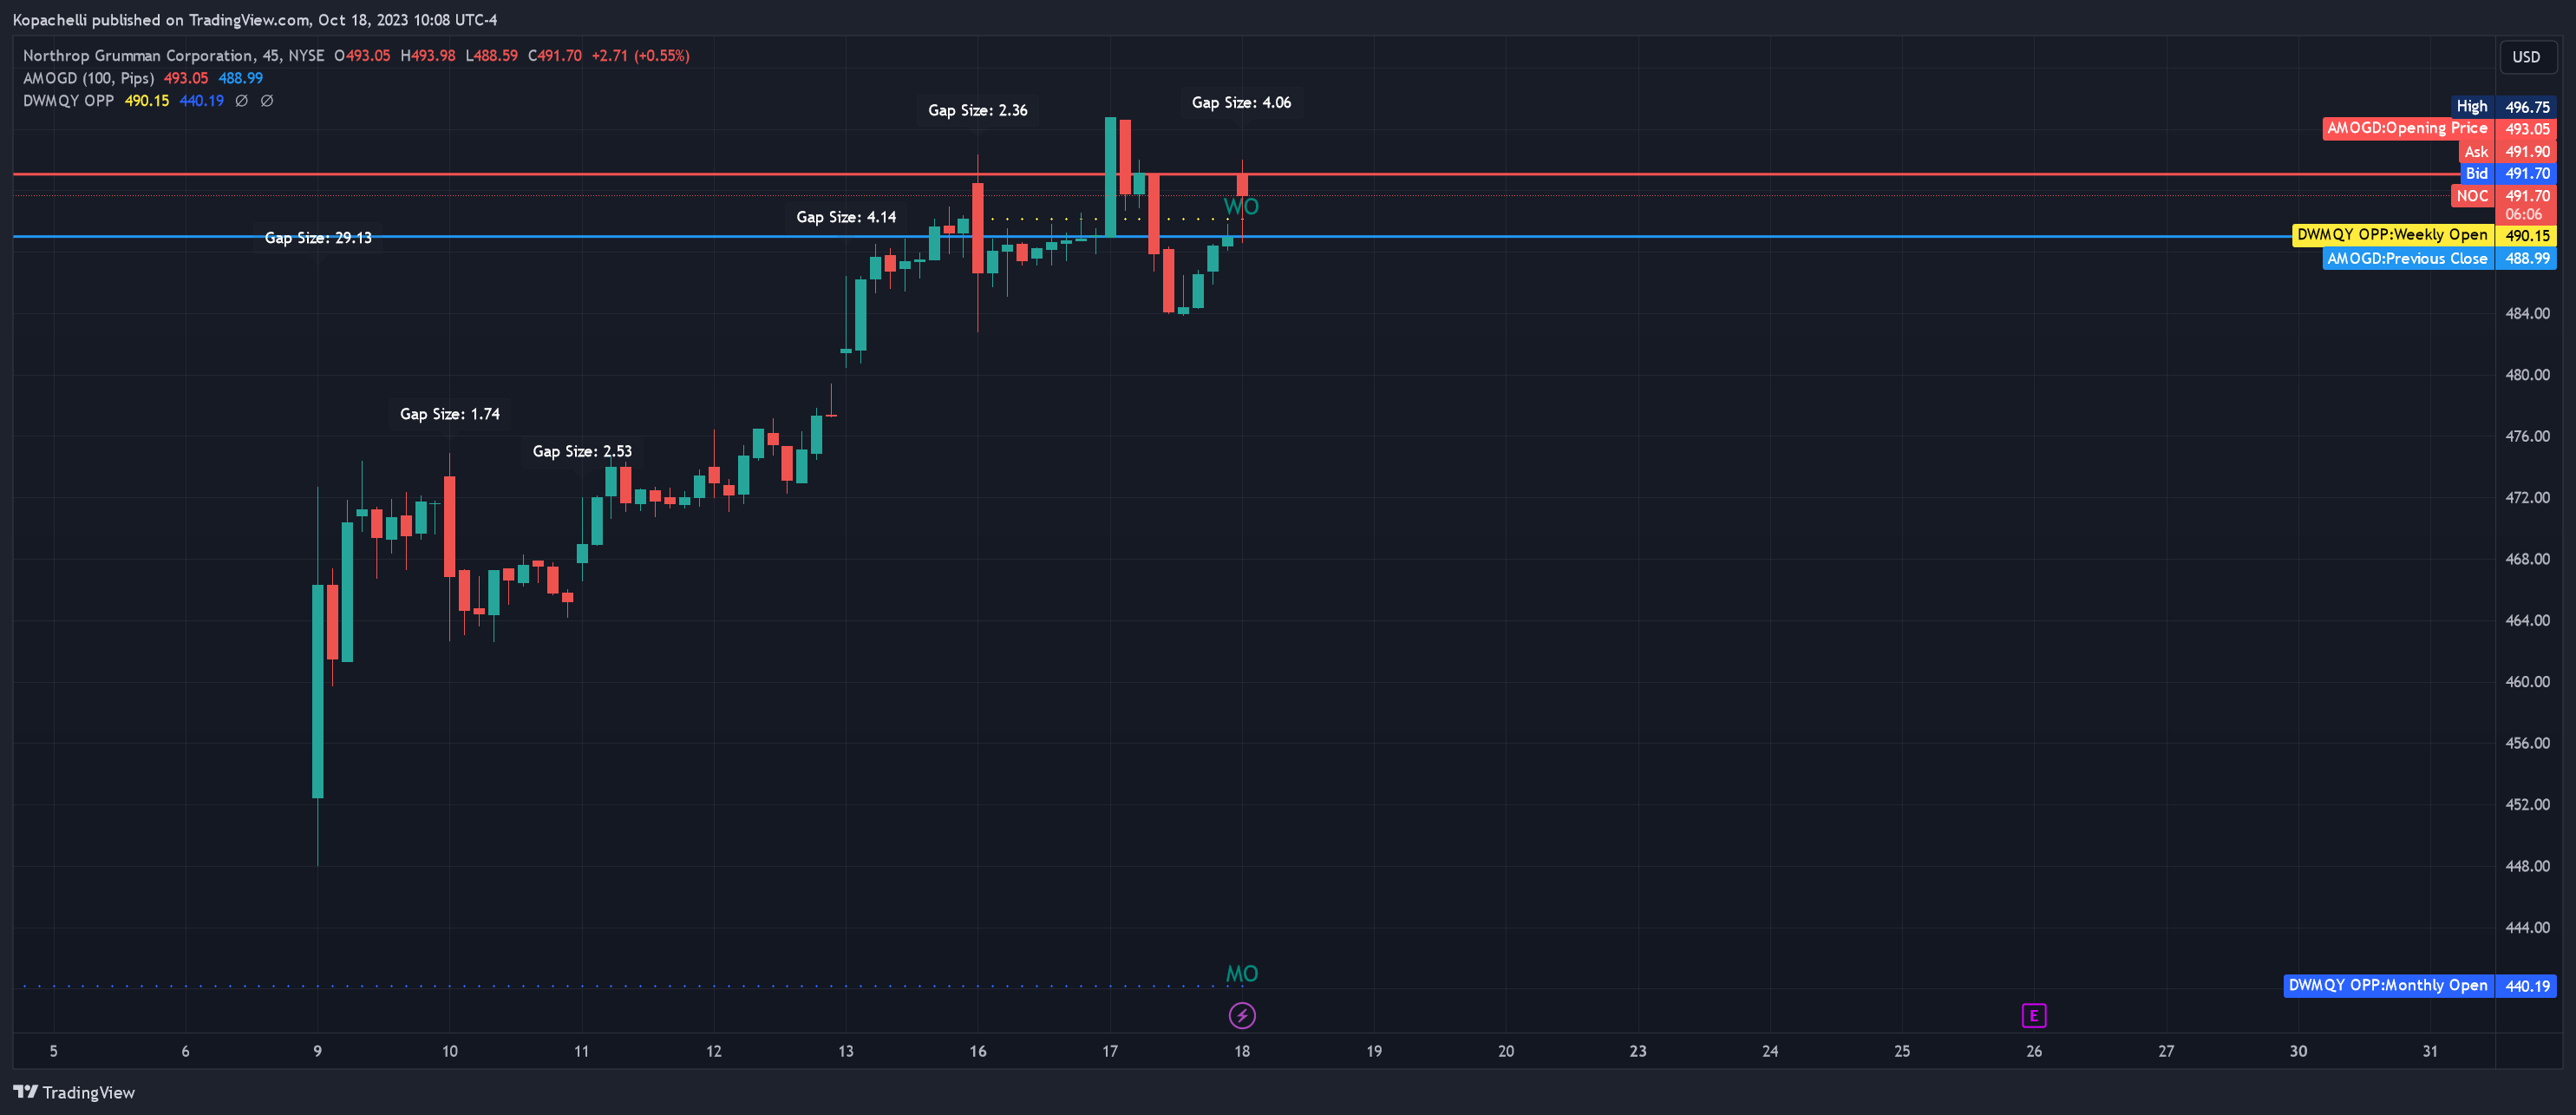Screen dimensions: 2576x1115
Task: Click the yellow 490.15 legend value
Action: 147,101
